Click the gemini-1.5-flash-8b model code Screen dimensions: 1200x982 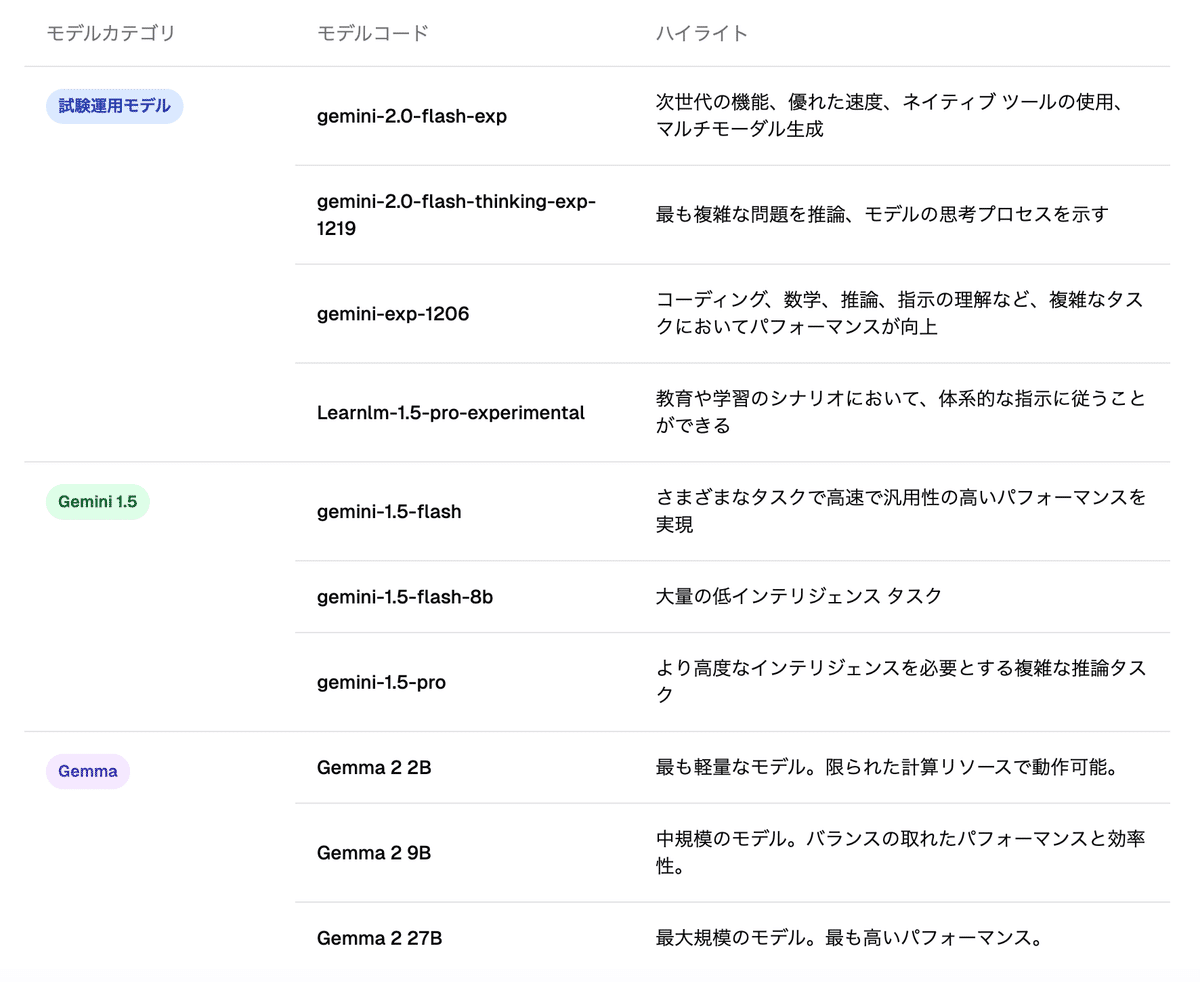click(x=405, y=597)
